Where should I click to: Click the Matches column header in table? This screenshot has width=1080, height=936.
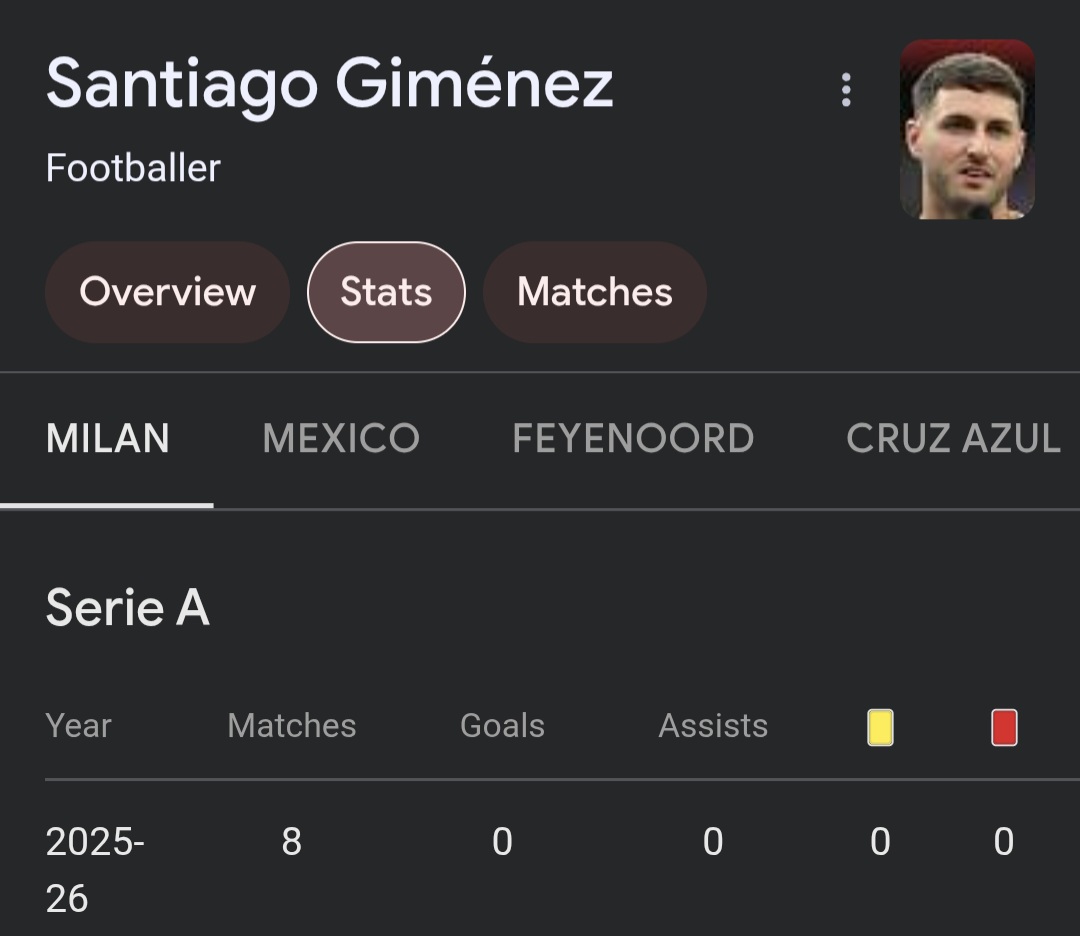pyautogui.click(x=292, y=726)
